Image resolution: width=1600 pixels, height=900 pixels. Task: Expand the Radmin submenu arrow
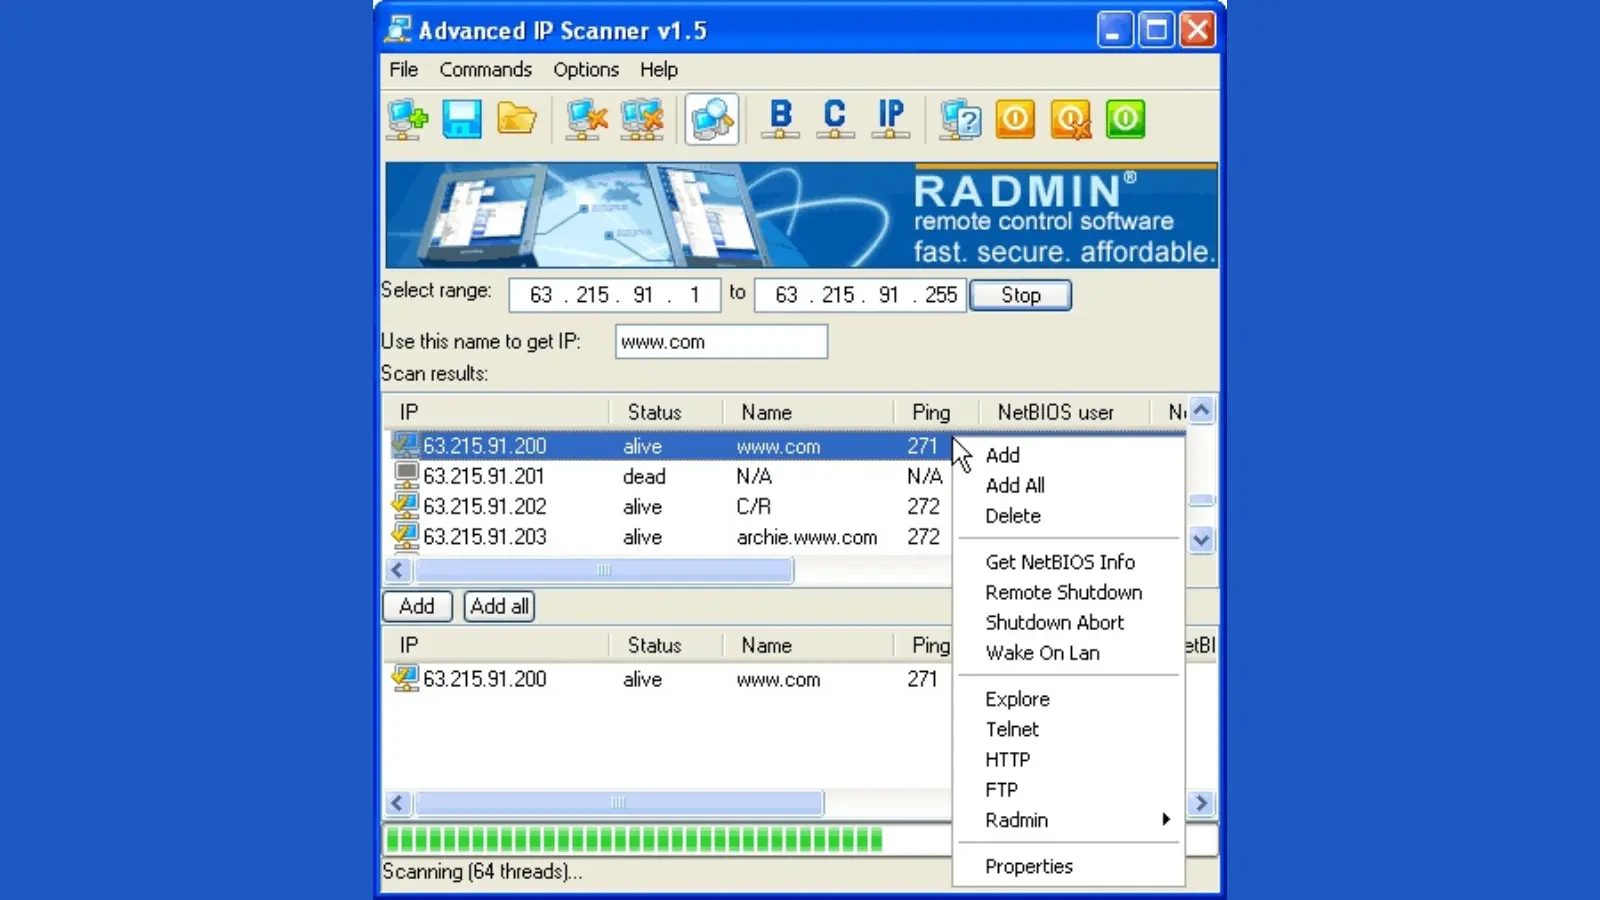(1165, 820)
